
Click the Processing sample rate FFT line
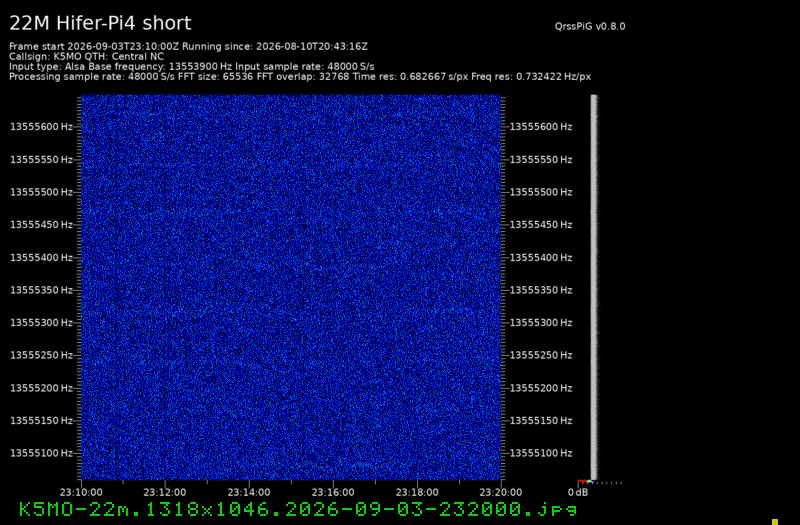coord(300,77)
